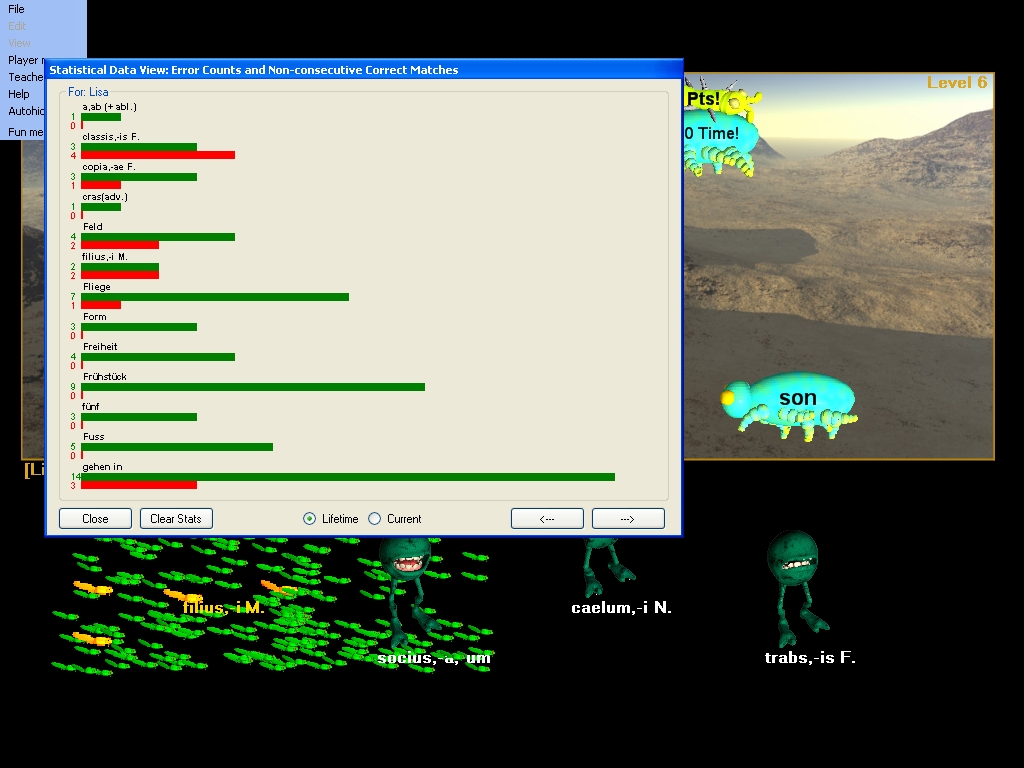1024x768 pixels.
Task: Select the Current radio button
Action: 375,519
